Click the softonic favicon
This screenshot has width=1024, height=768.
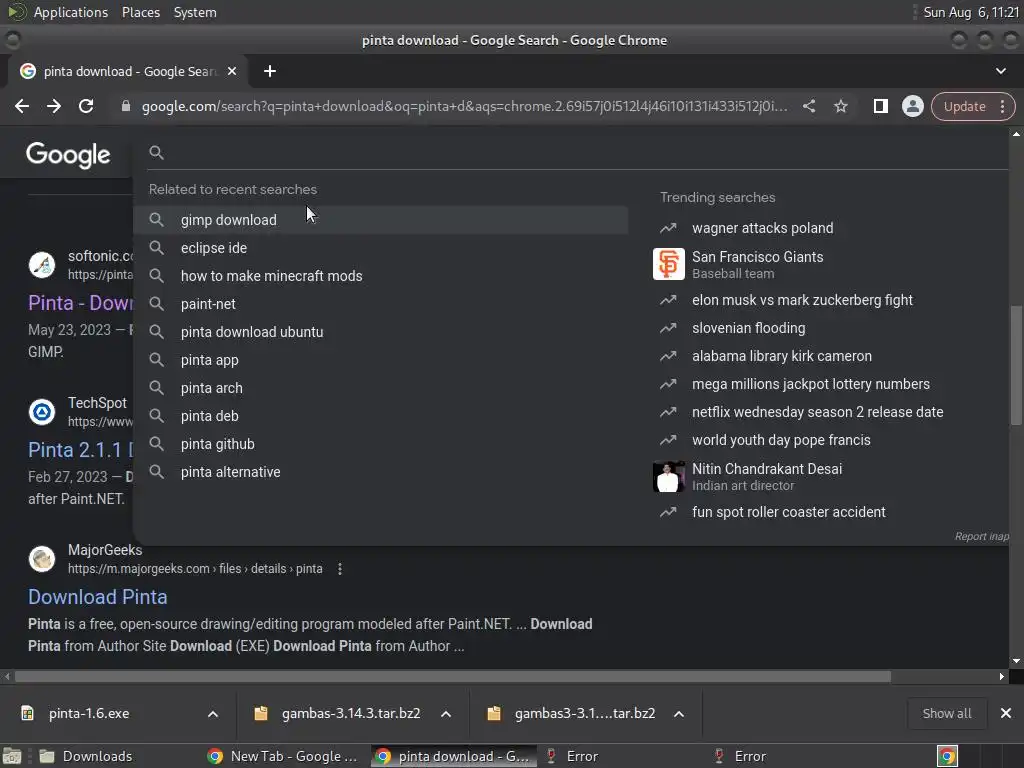click(x=42, y=265)
